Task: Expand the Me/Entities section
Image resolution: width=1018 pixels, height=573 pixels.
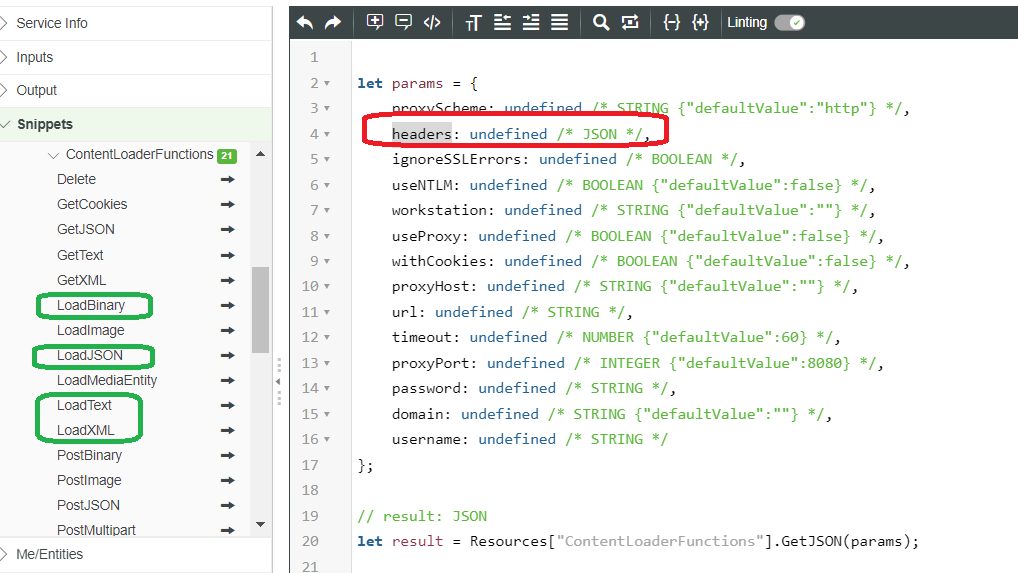Action: (x=49, y=554)
